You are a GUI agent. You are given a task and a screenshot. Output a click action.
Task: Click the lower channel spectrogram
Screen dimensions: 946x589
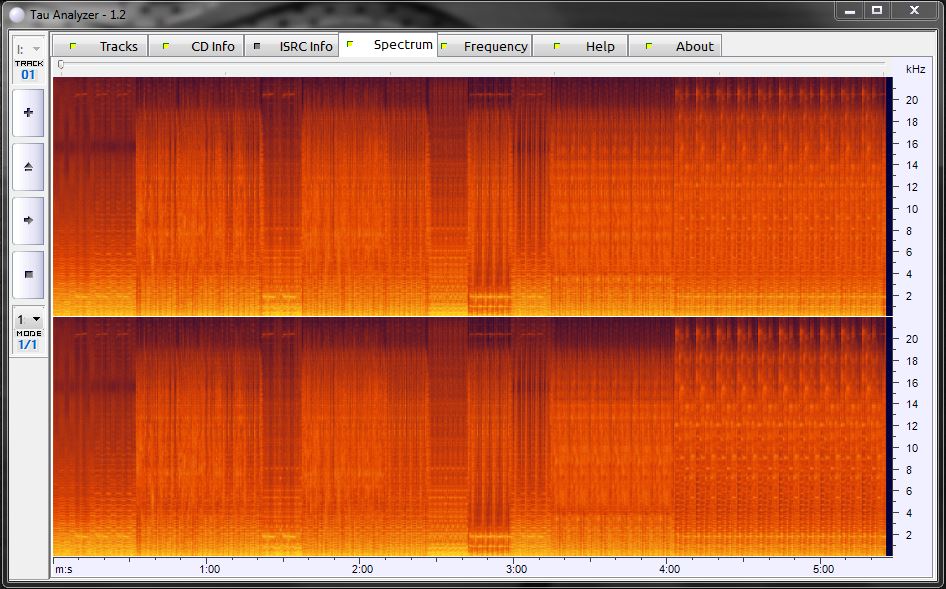(x=469, y=436)
